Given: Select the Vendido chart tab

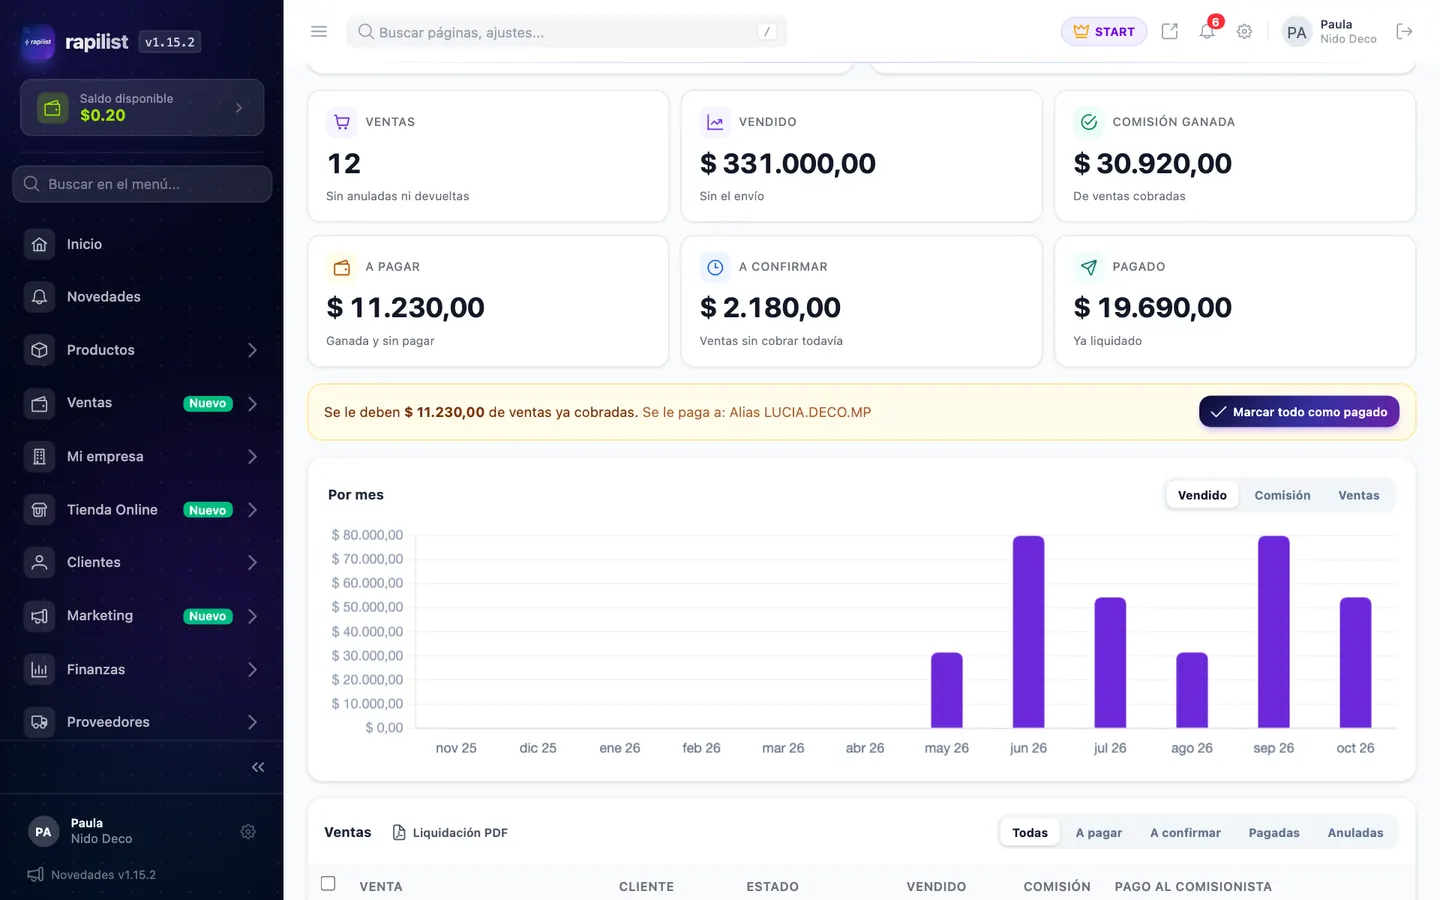Looking at the screenshot, I should [x=1202, y=495].
